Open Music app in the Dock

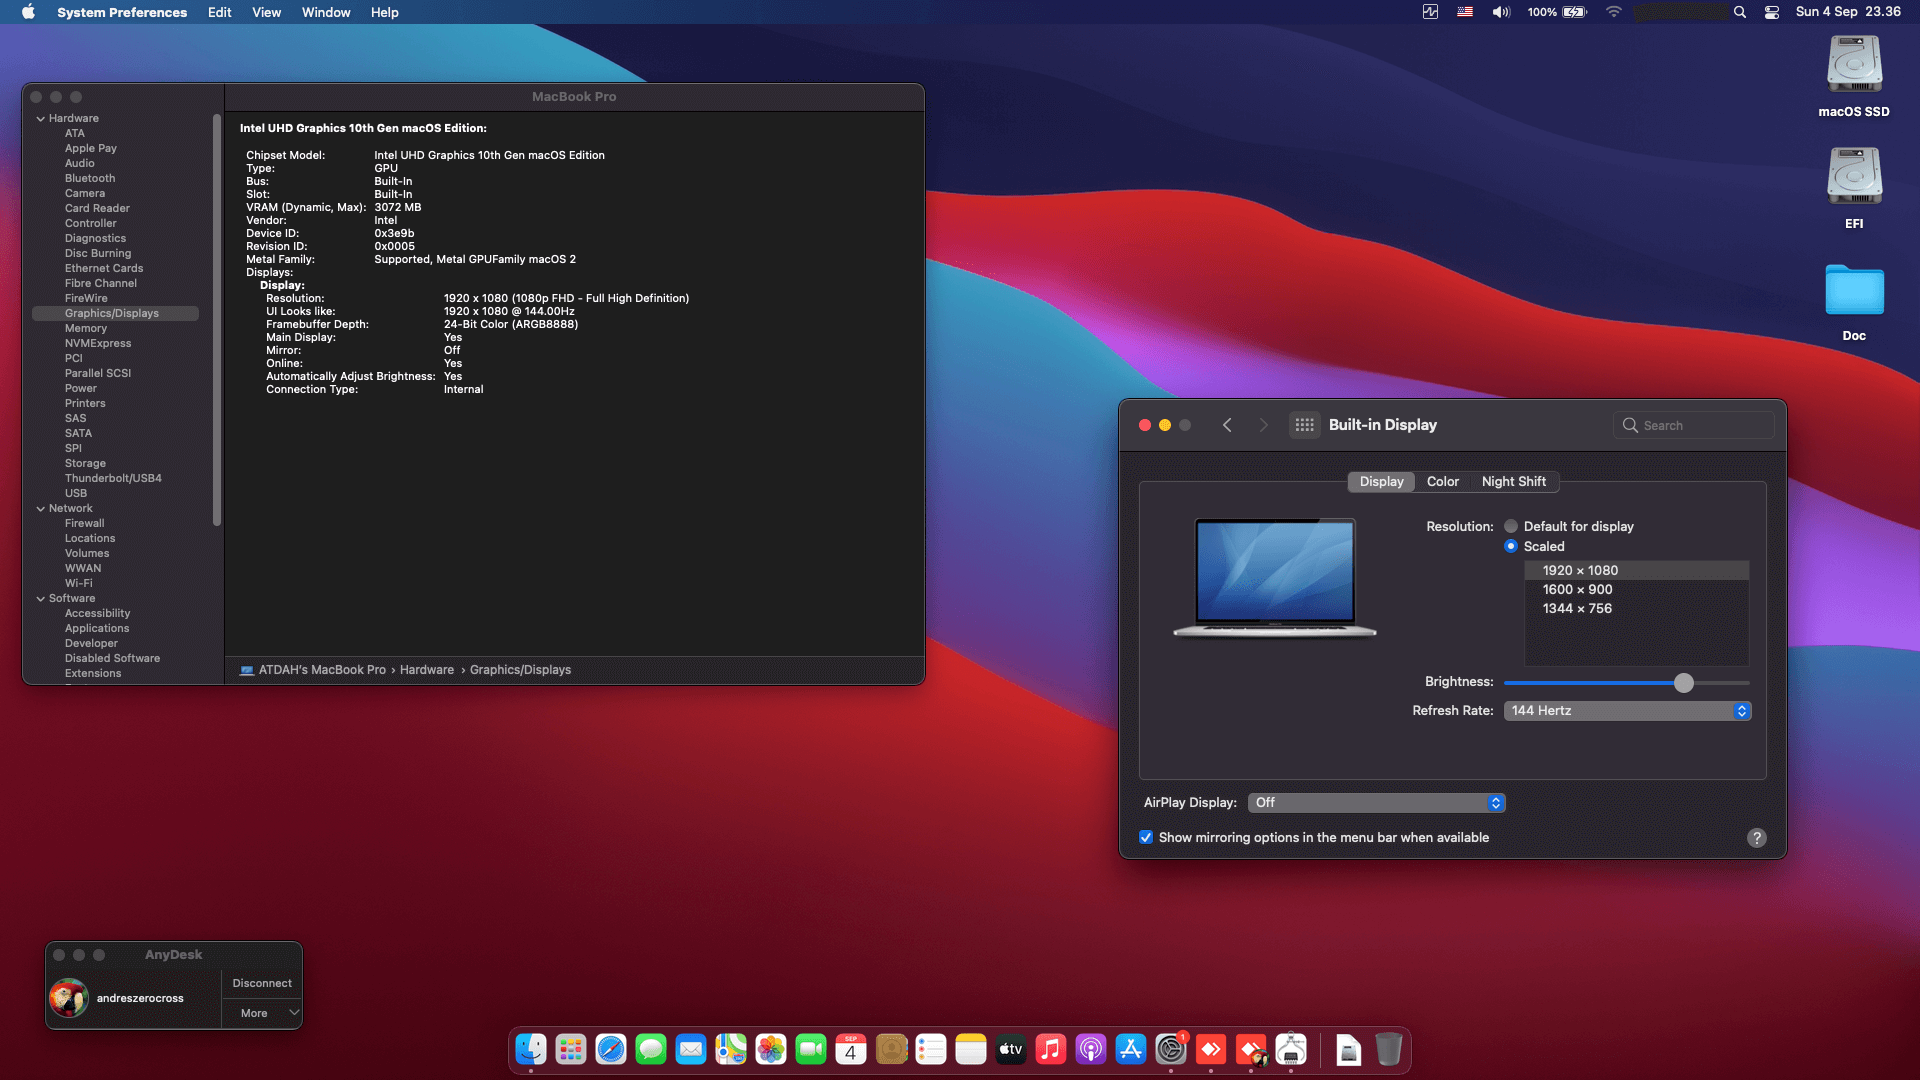[1051, 1049]
